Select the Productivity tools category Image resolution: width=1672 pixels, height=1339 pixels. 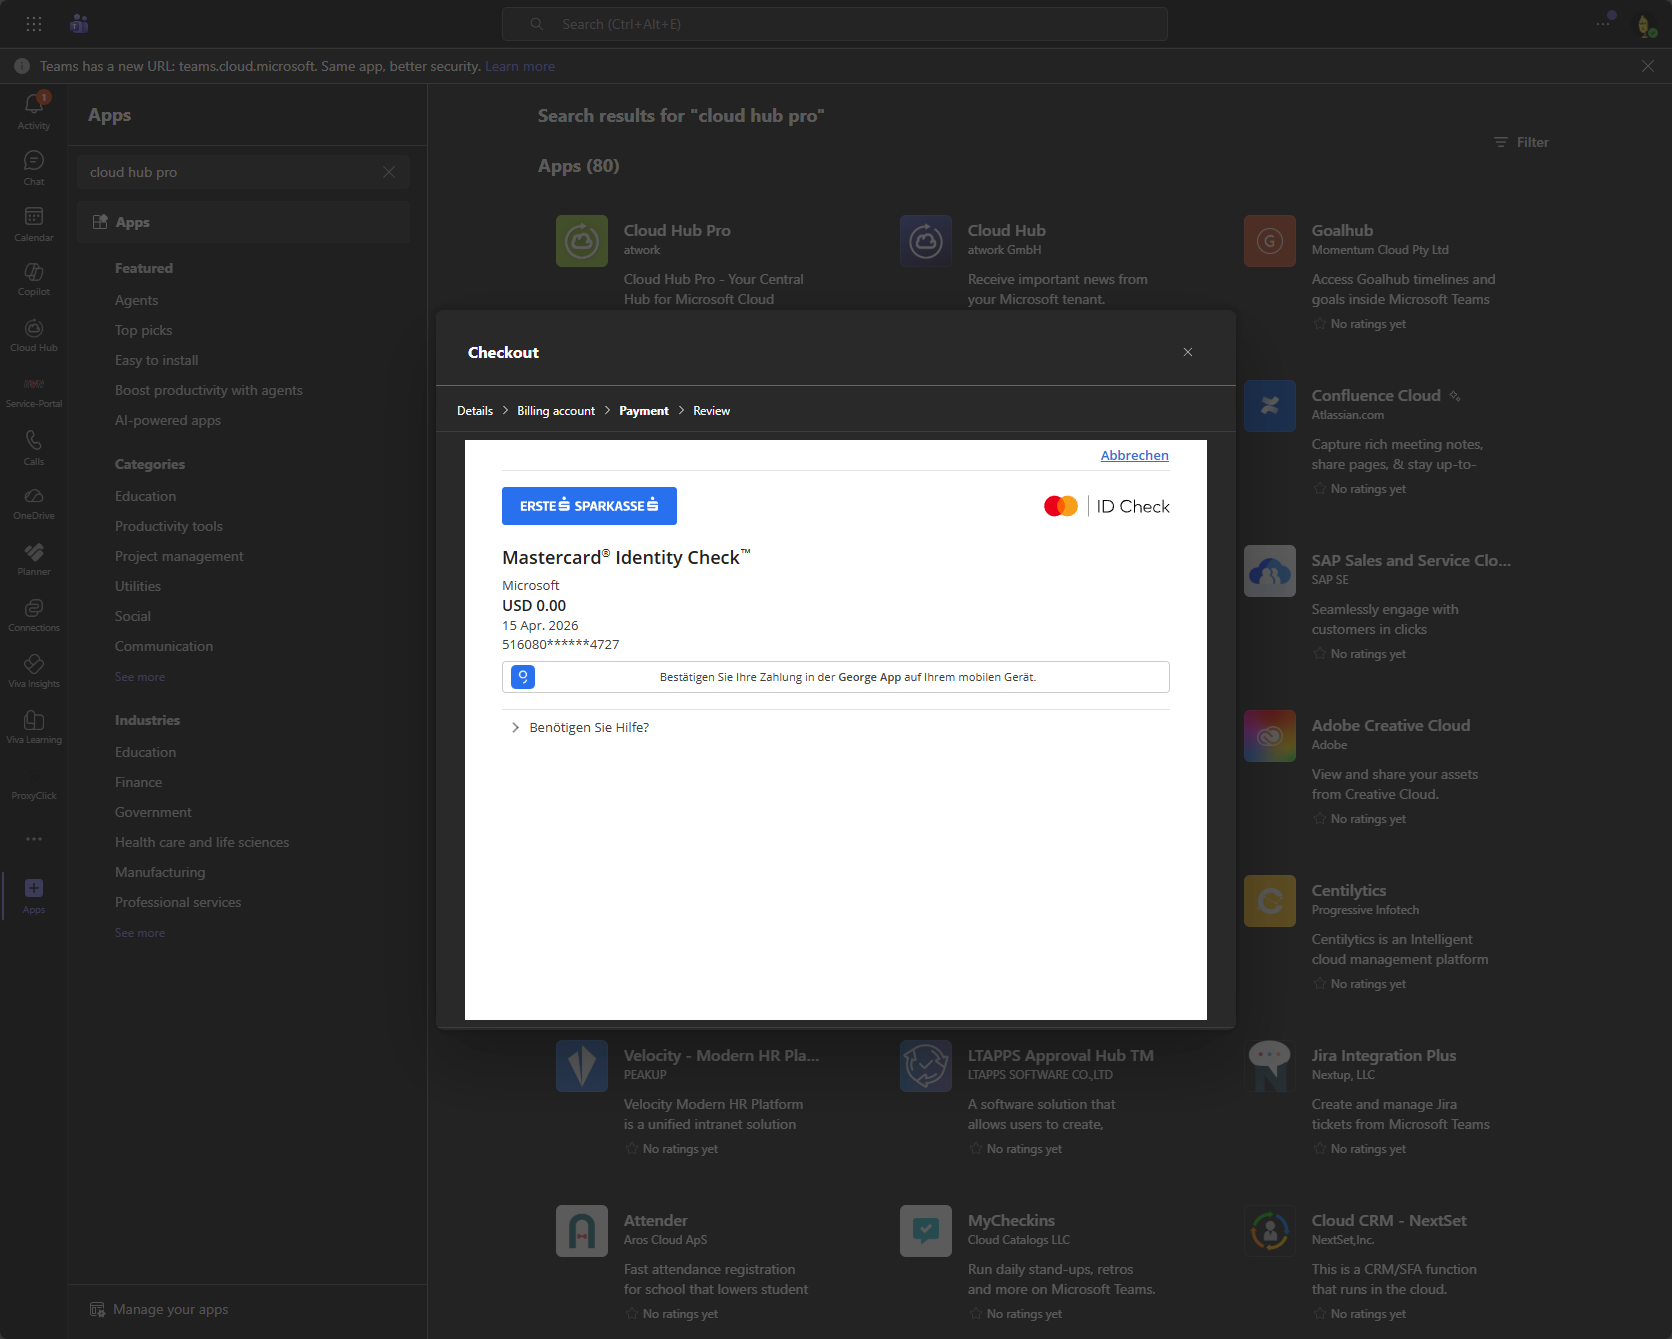click(169, 526)
